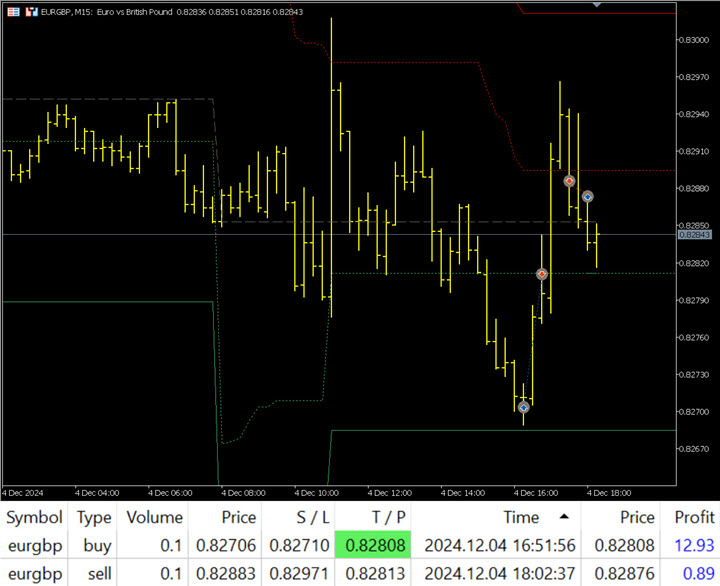Click the 12.93 profit value
The image size is (720, 586).
[694, 545]
